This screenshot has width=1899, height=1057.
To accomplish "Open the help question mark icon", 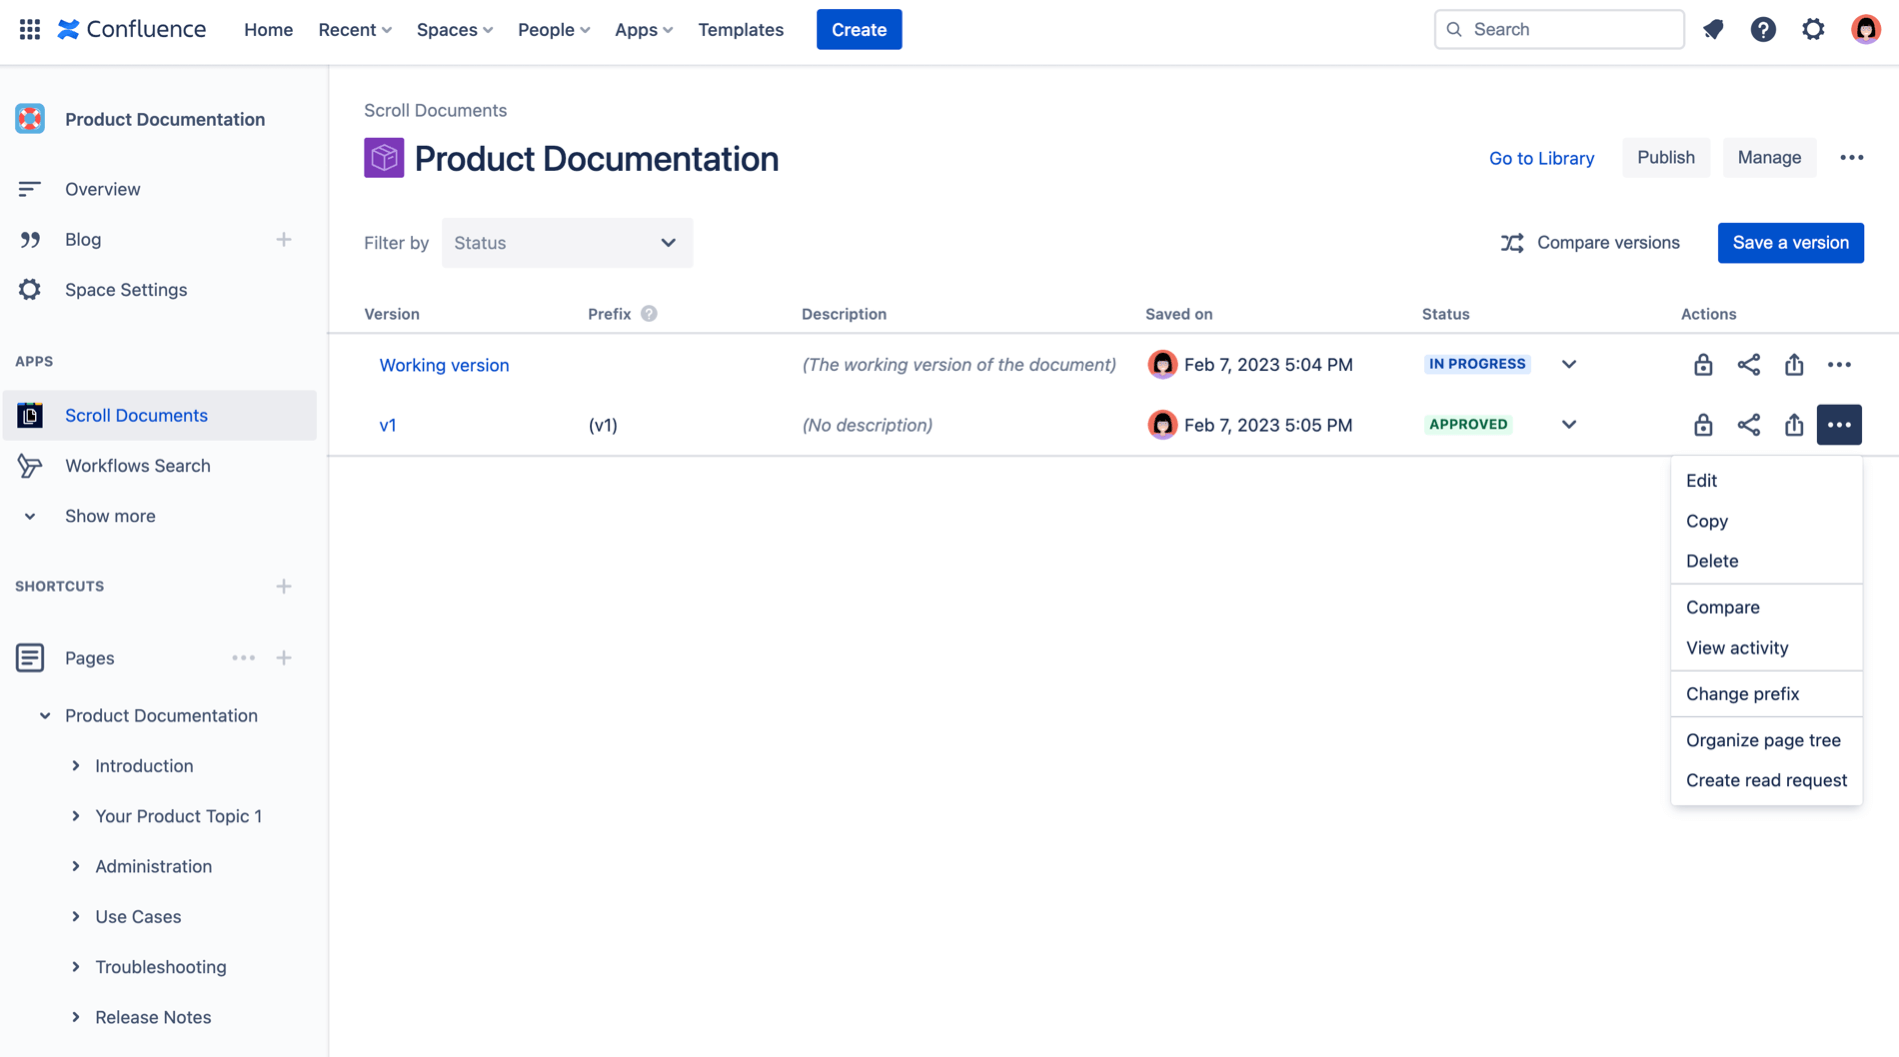I will pos(1763,29).
